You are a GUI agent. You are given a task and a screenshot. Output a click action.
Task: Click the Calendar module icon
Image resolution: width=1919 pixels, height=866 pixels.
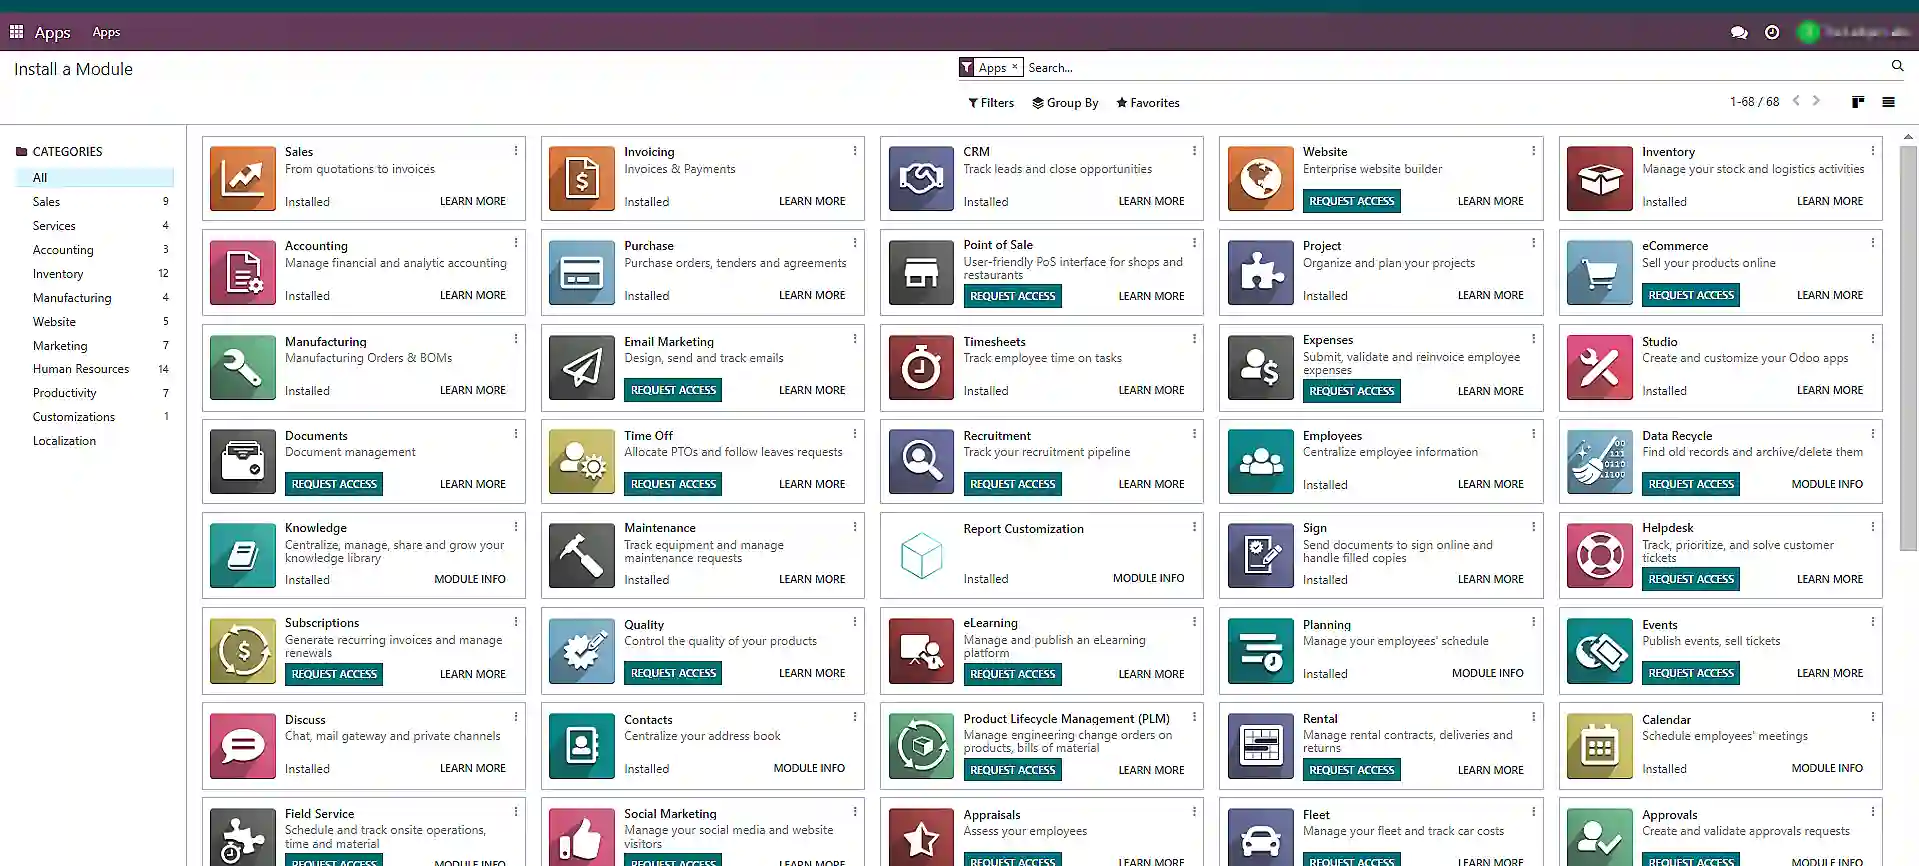point(1599,745)
